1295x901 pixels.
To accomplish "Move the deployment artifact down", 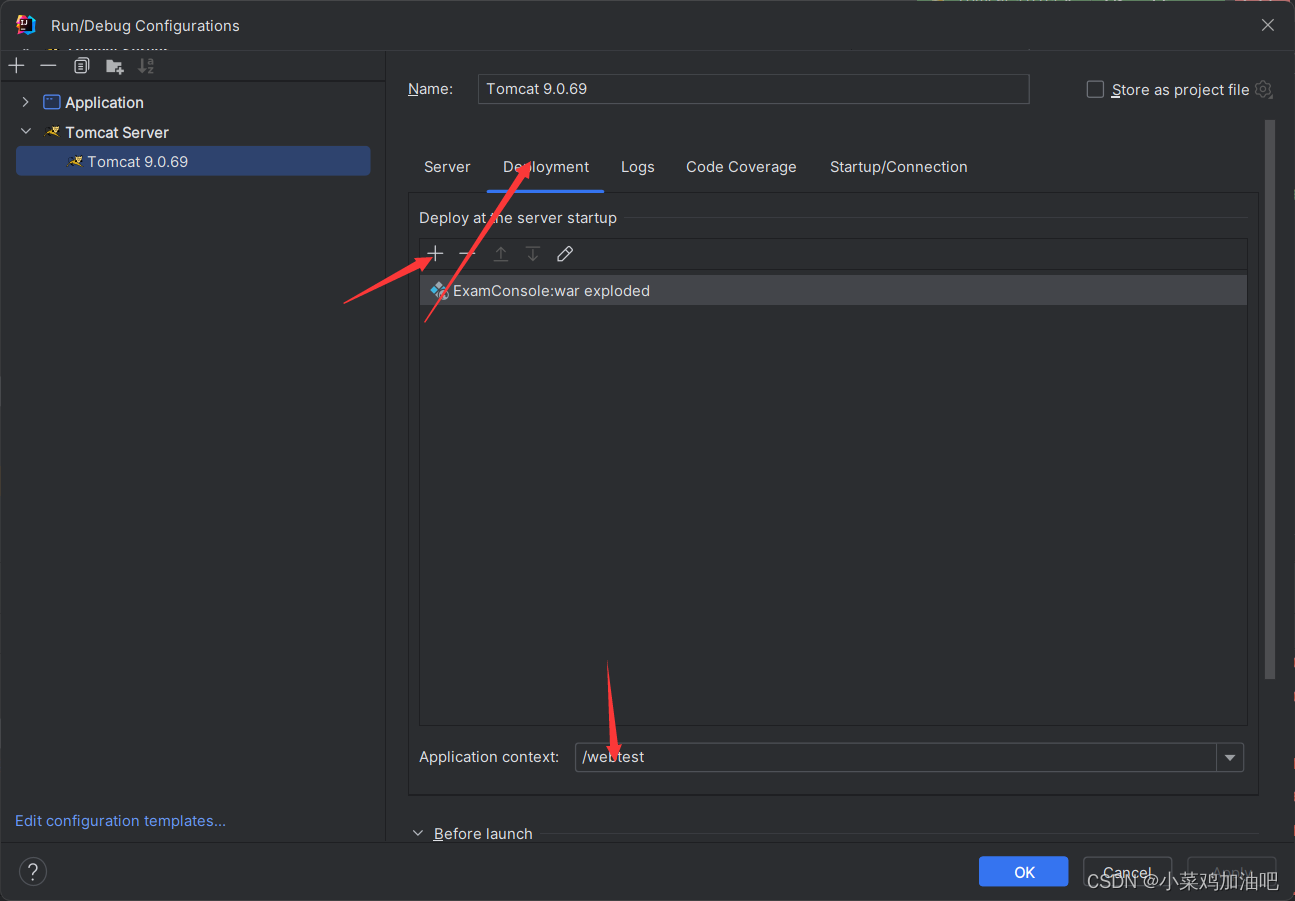I will pyautogui.click(x=533, y=254).
